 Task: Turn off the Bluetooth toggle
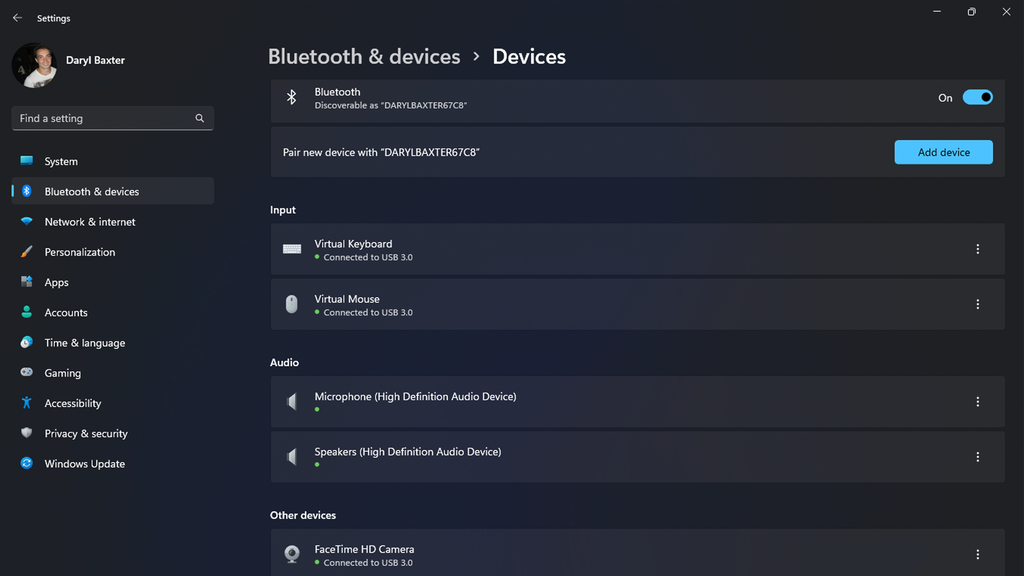977,97
